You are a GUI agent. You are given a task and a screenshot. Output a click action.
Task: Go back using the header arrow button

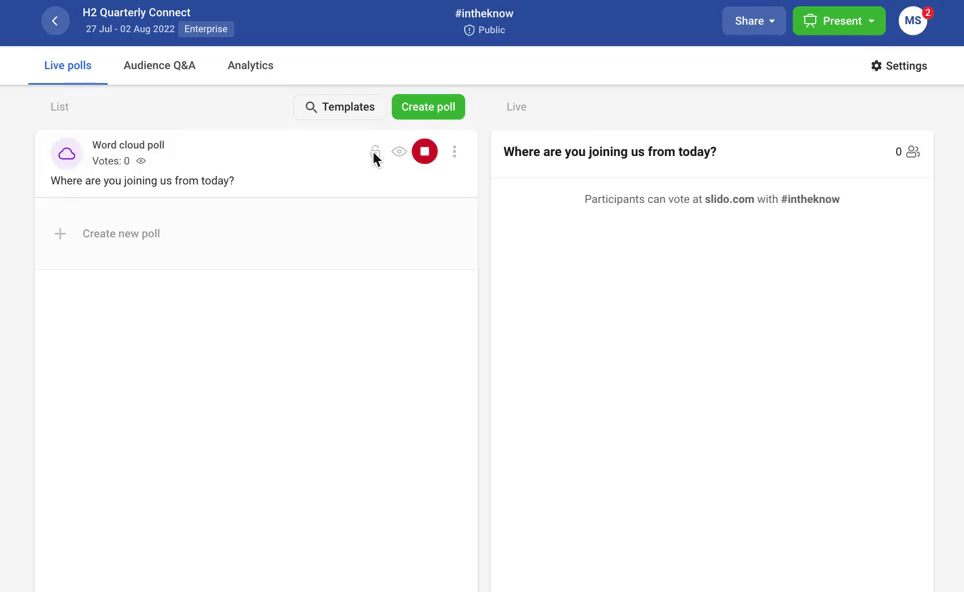55,21
